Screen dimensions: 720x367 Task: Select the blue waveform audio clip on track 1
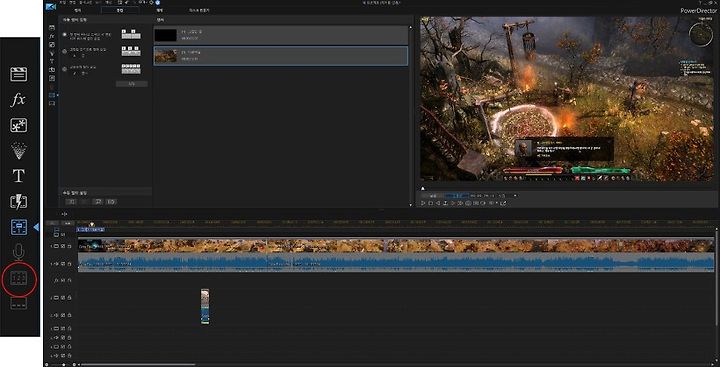(396, 263)
